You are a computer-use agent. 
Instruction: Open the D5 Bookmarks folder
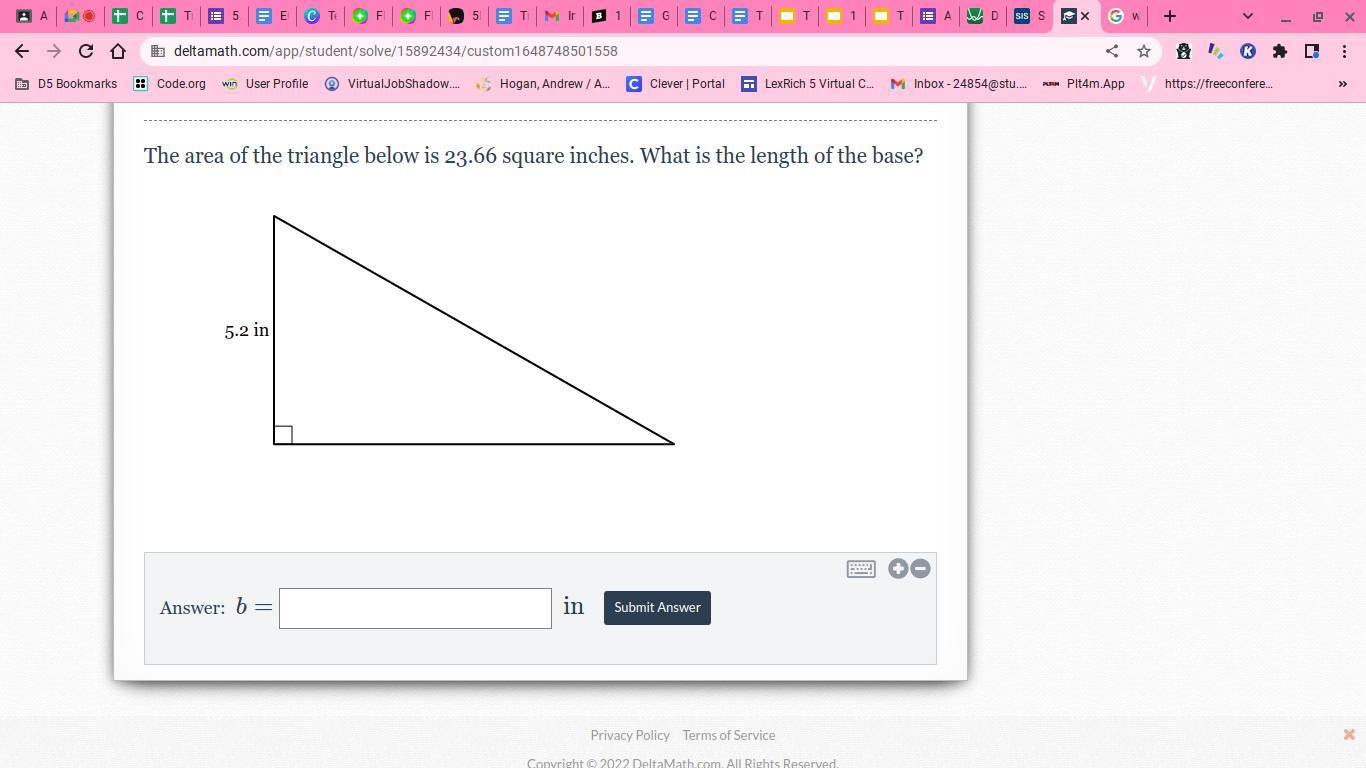[x=66, y=84]
